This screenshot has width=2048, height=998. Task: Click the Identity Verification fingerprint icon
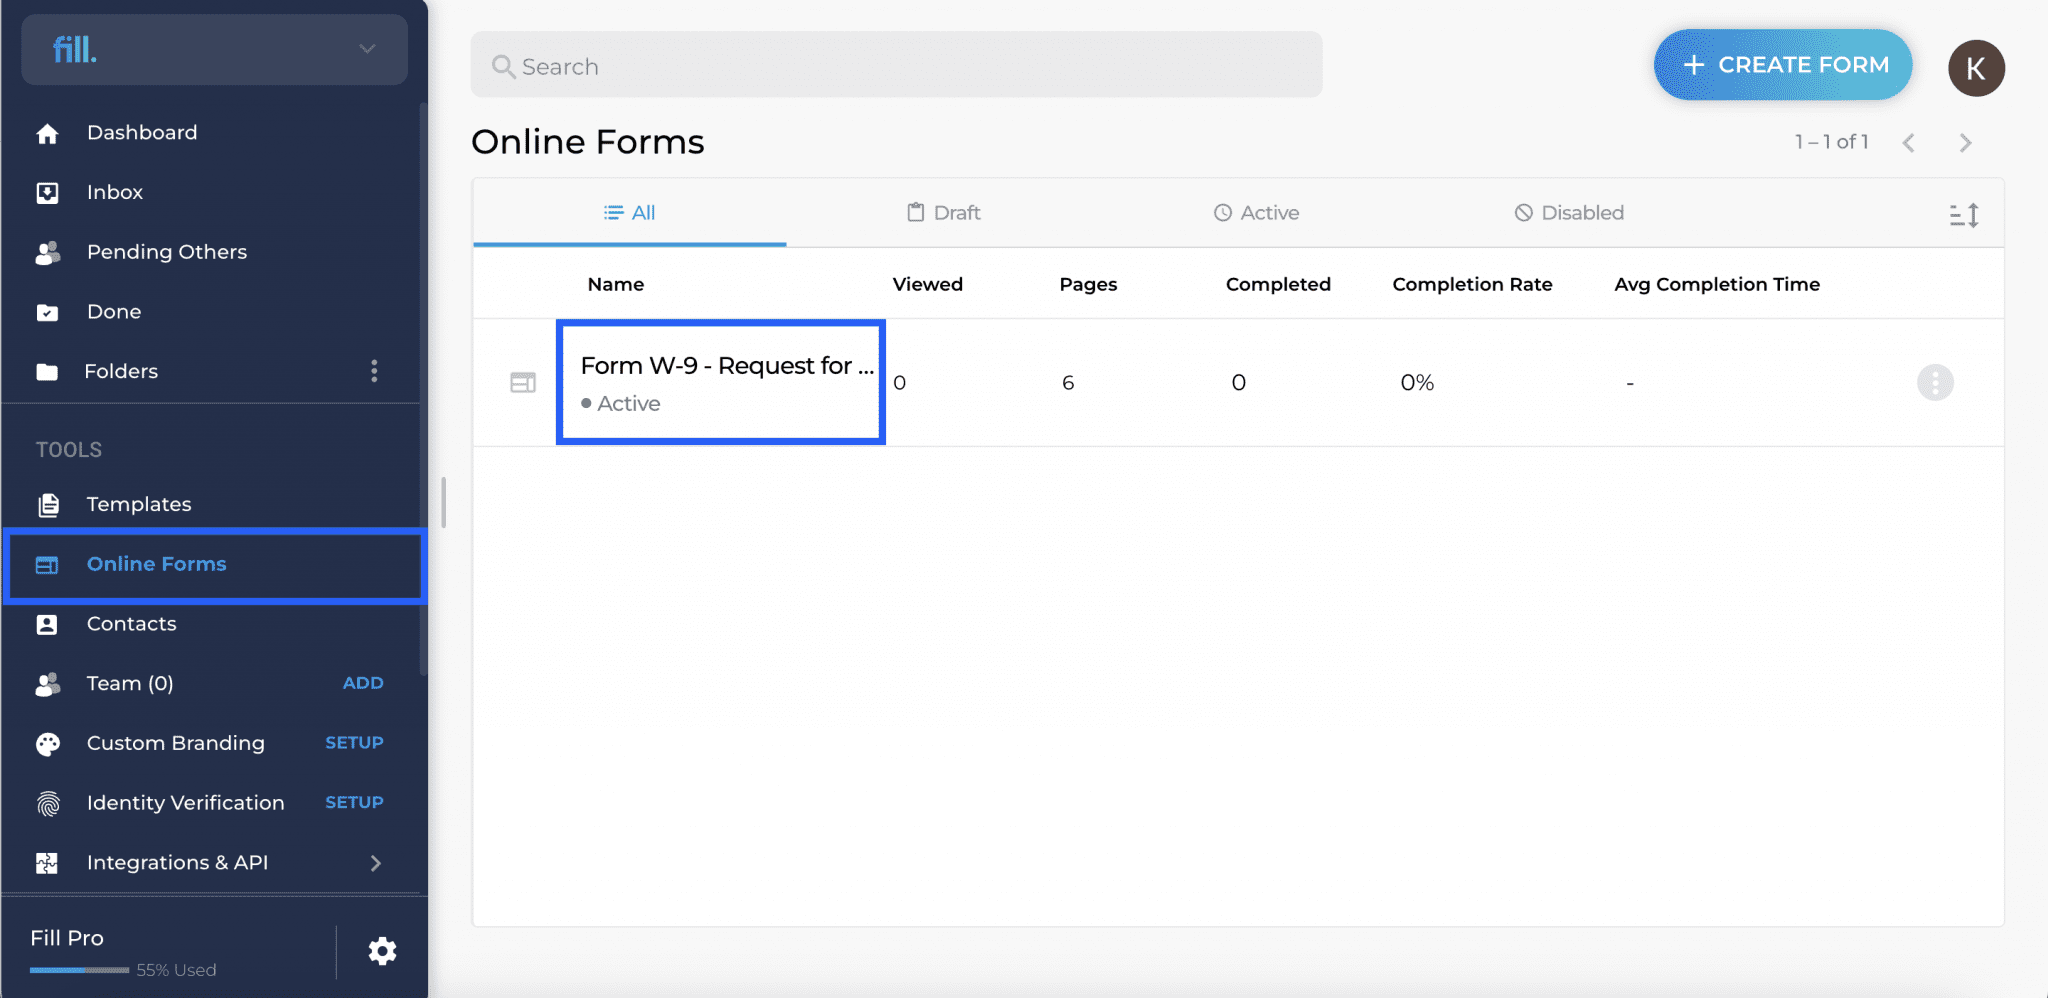tap(47, 803)
